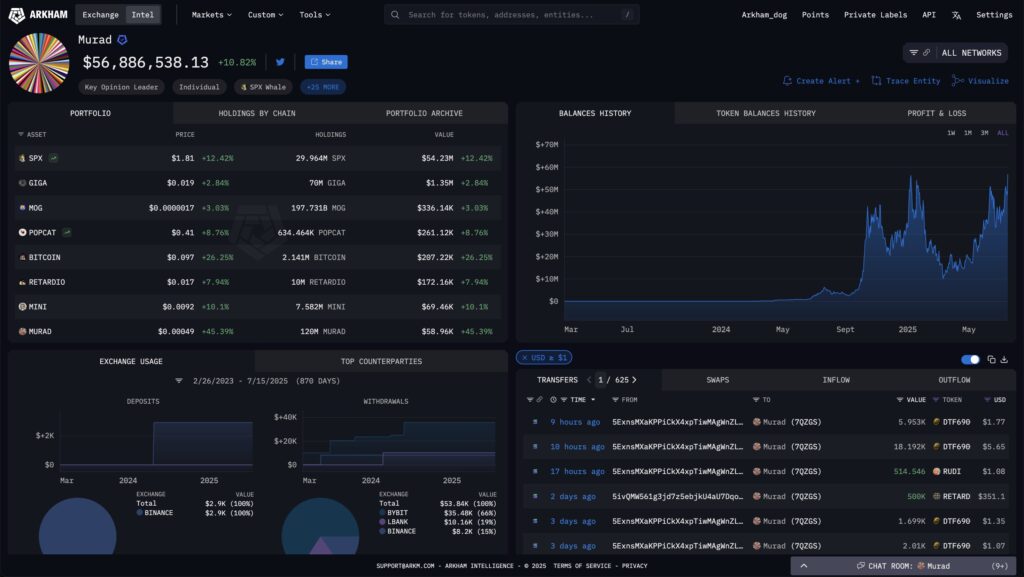Download transfers with the download icon
The width and height of the screenshot is (1024, 577).
1004,359
